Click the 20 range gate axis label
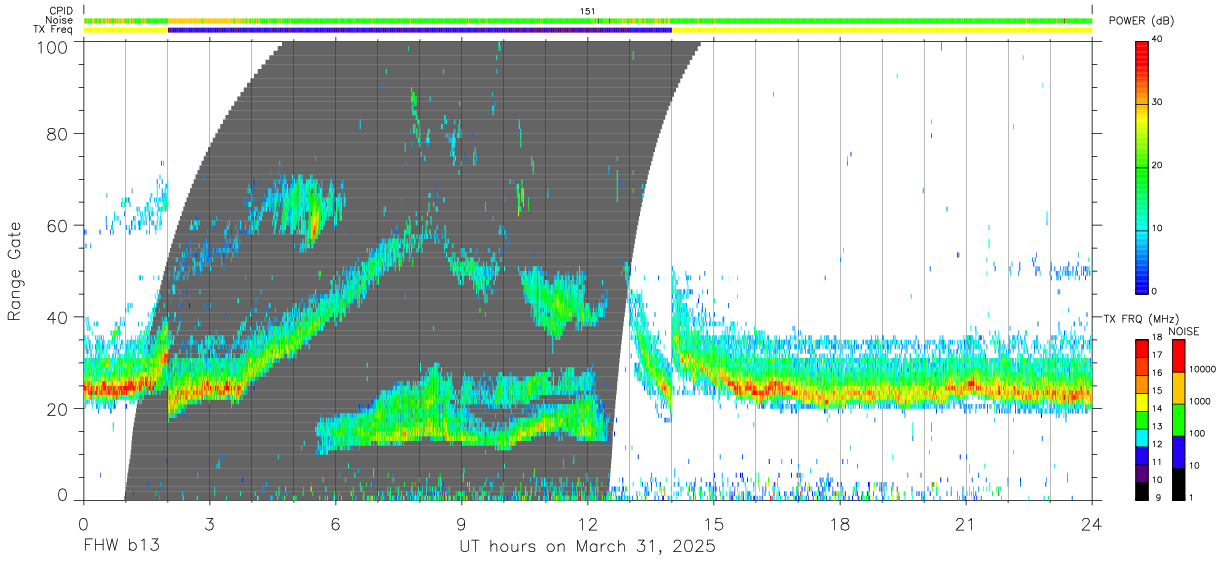 [x=58, y=409]
